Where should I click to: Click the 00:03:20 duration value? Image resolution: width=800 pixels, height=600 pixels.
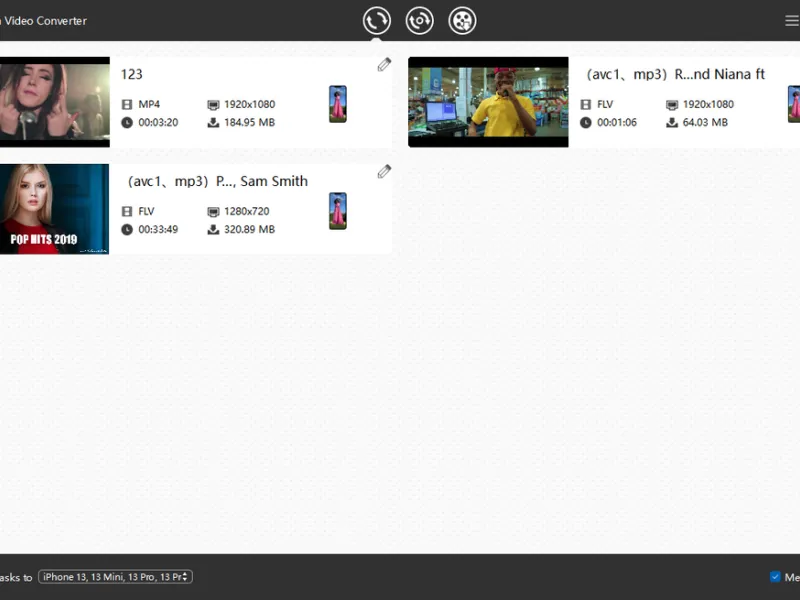coord(158,122)
